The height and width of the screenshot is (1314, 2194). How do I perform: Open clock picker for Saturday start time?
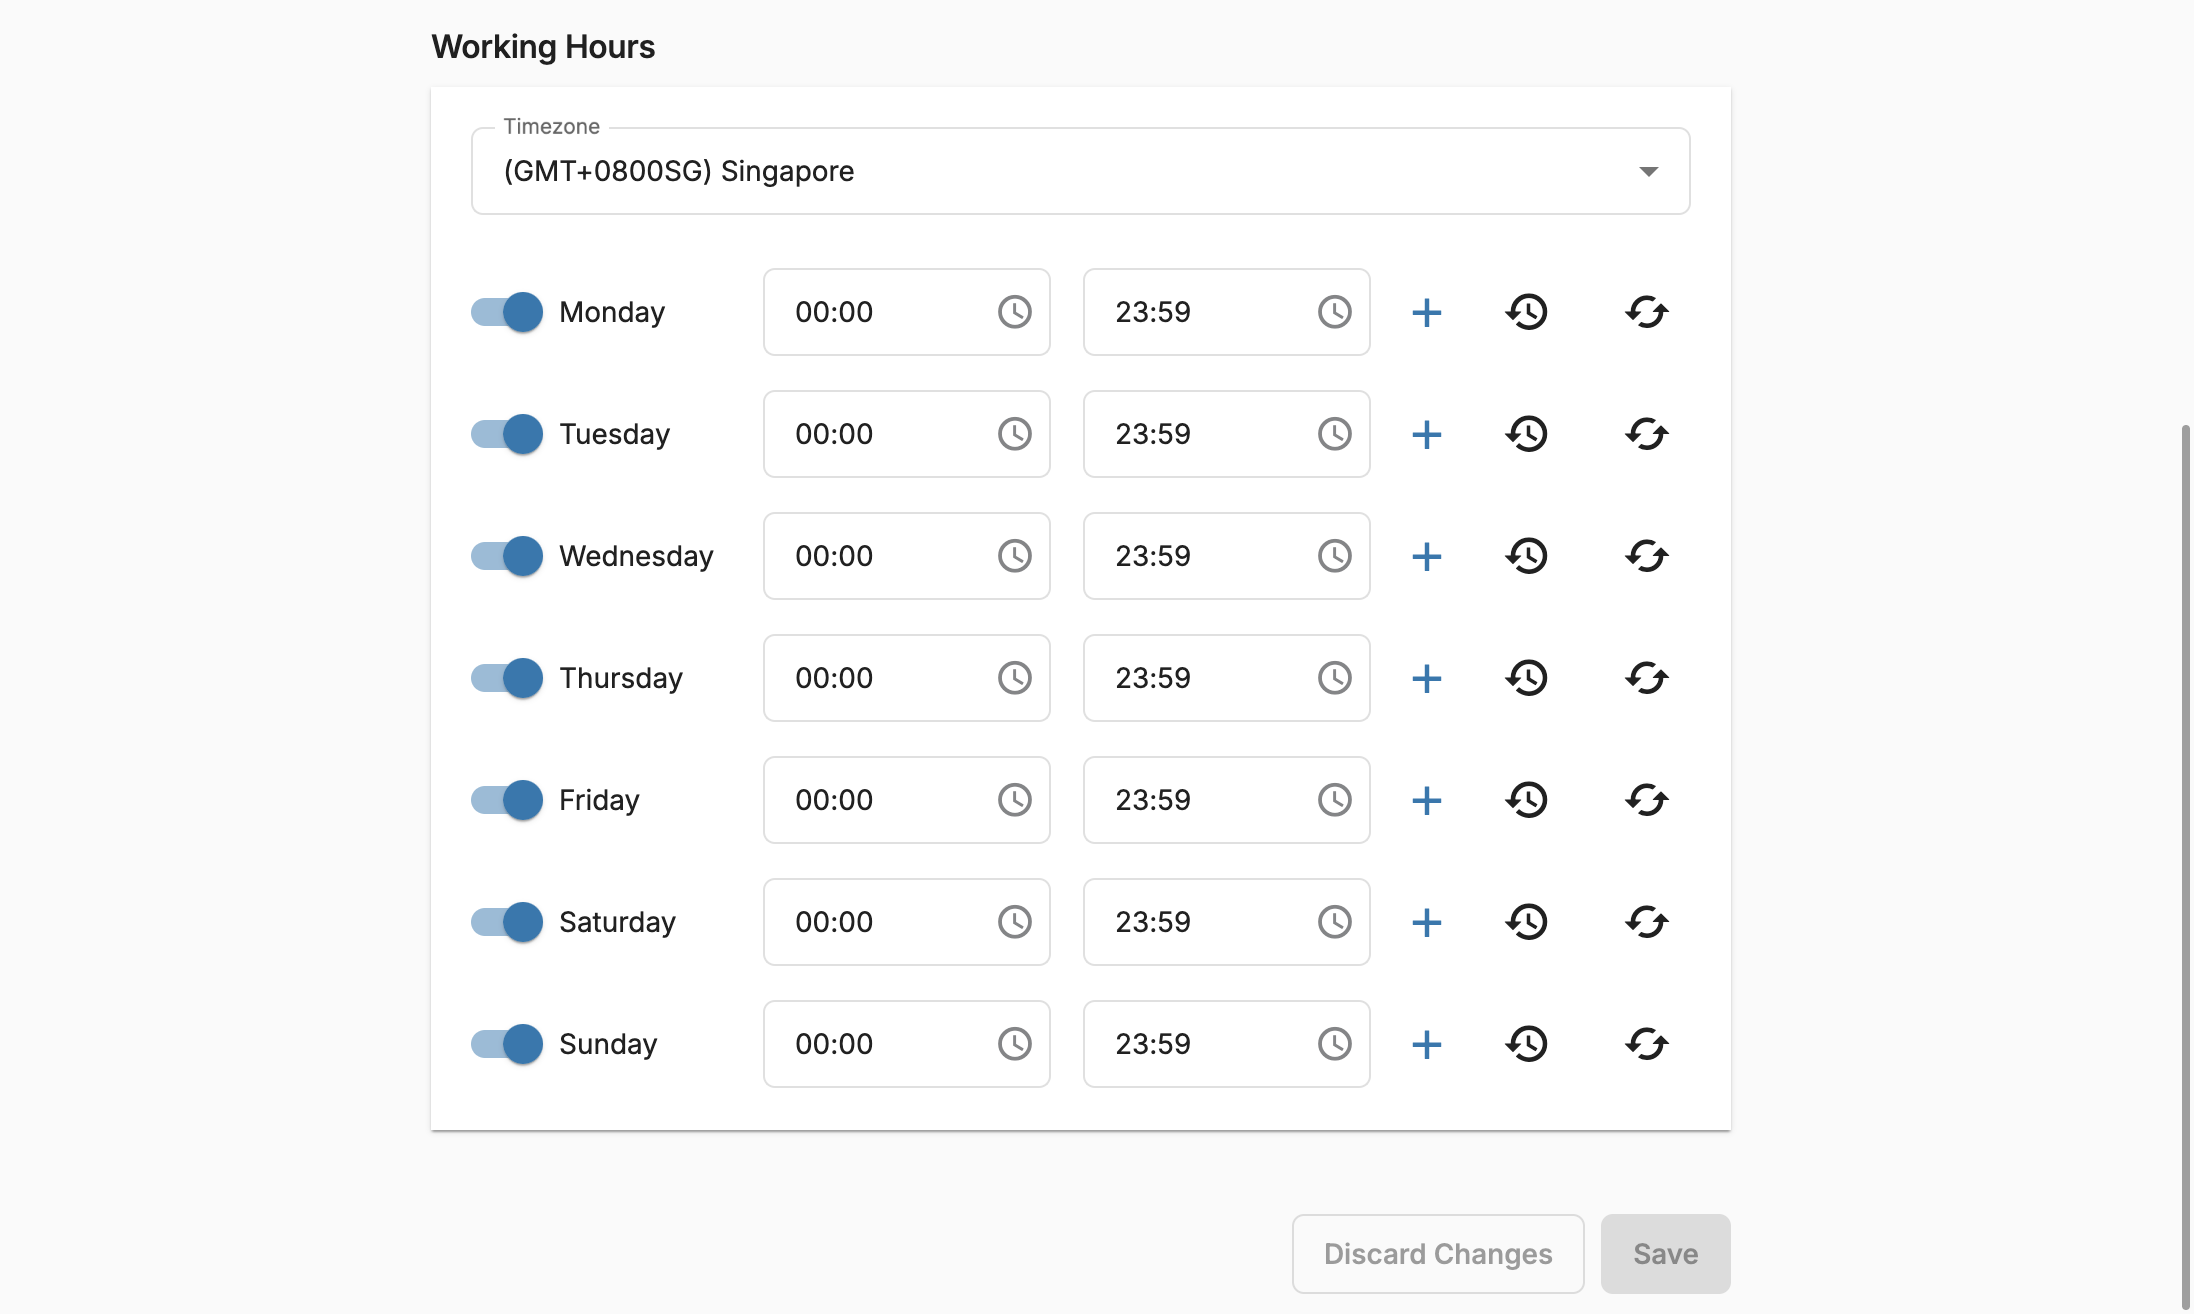1014,922
